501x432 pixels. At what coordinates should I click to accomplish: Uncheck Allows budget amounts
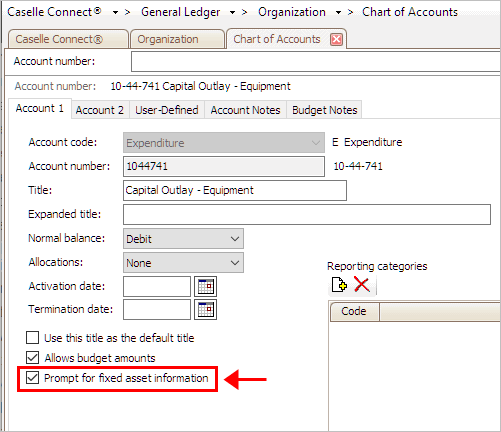coord(32,358)
